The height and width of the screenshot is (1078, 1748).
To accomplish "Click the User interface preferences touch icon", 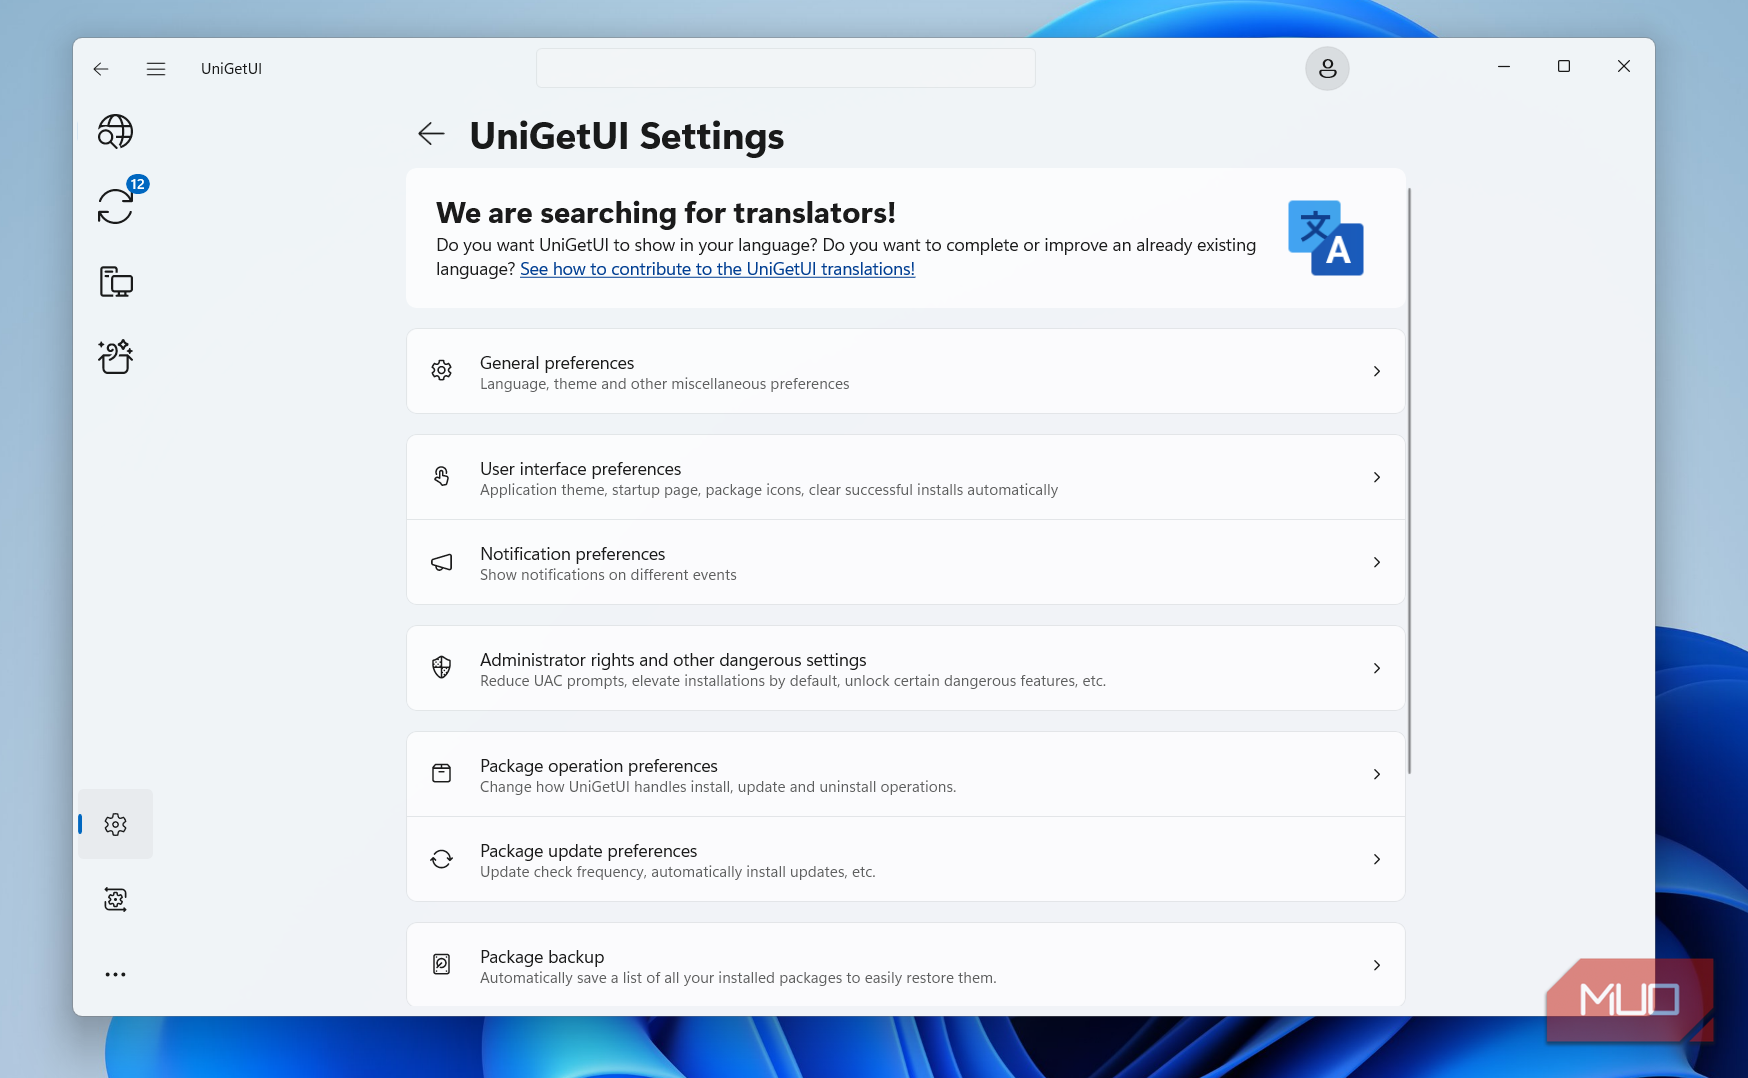I will click(x=441, y=477).
